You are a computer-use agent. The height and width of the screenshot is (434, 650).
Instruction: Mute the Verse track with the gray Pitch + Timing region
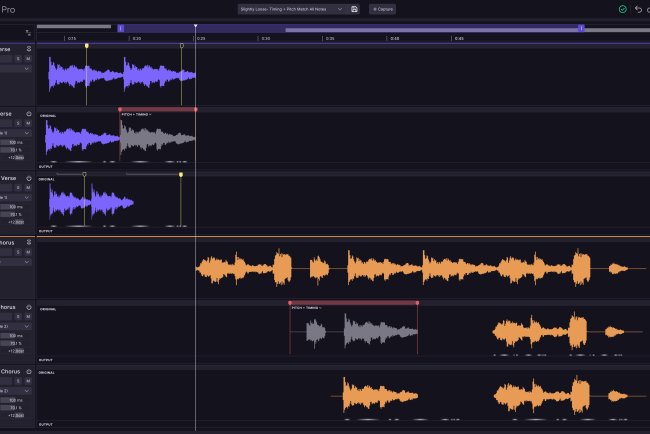click(28, 123)
